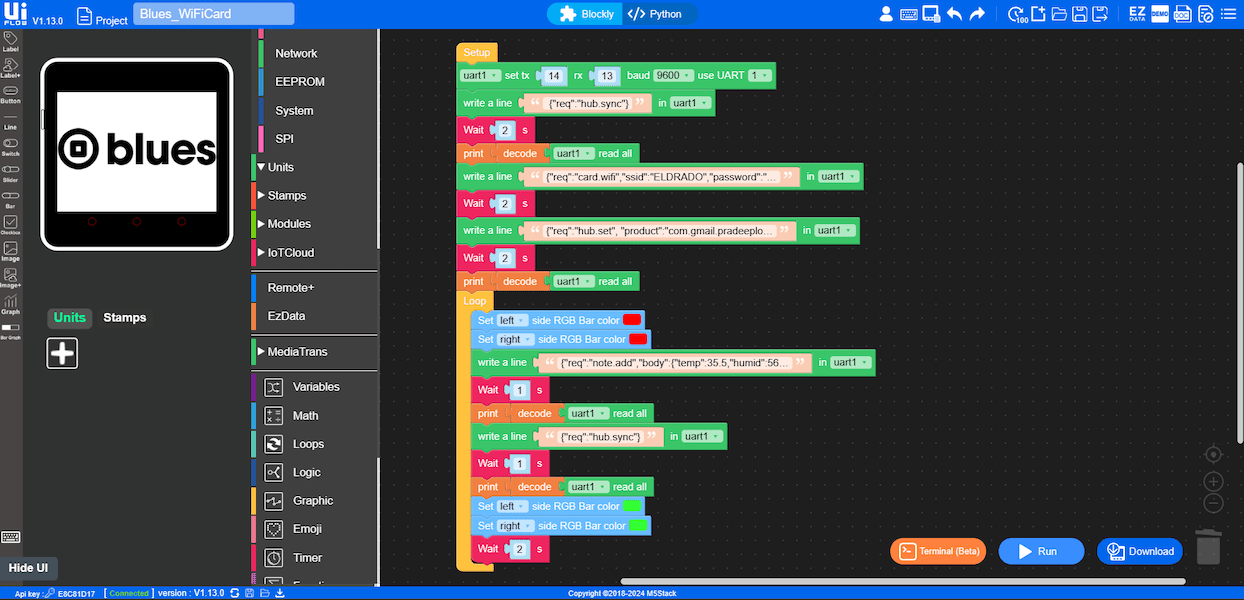Expand the IoTCloud category
Viewport: 1244px width, 600px height.
[286, 252]
